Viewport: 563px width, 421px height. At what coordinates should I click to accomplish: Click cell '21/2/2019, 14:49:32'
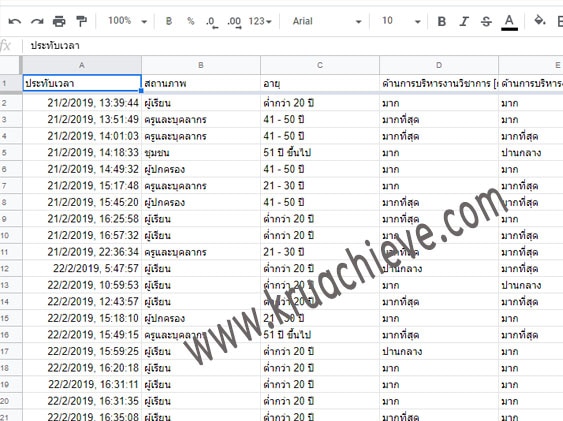click(82, 169)
